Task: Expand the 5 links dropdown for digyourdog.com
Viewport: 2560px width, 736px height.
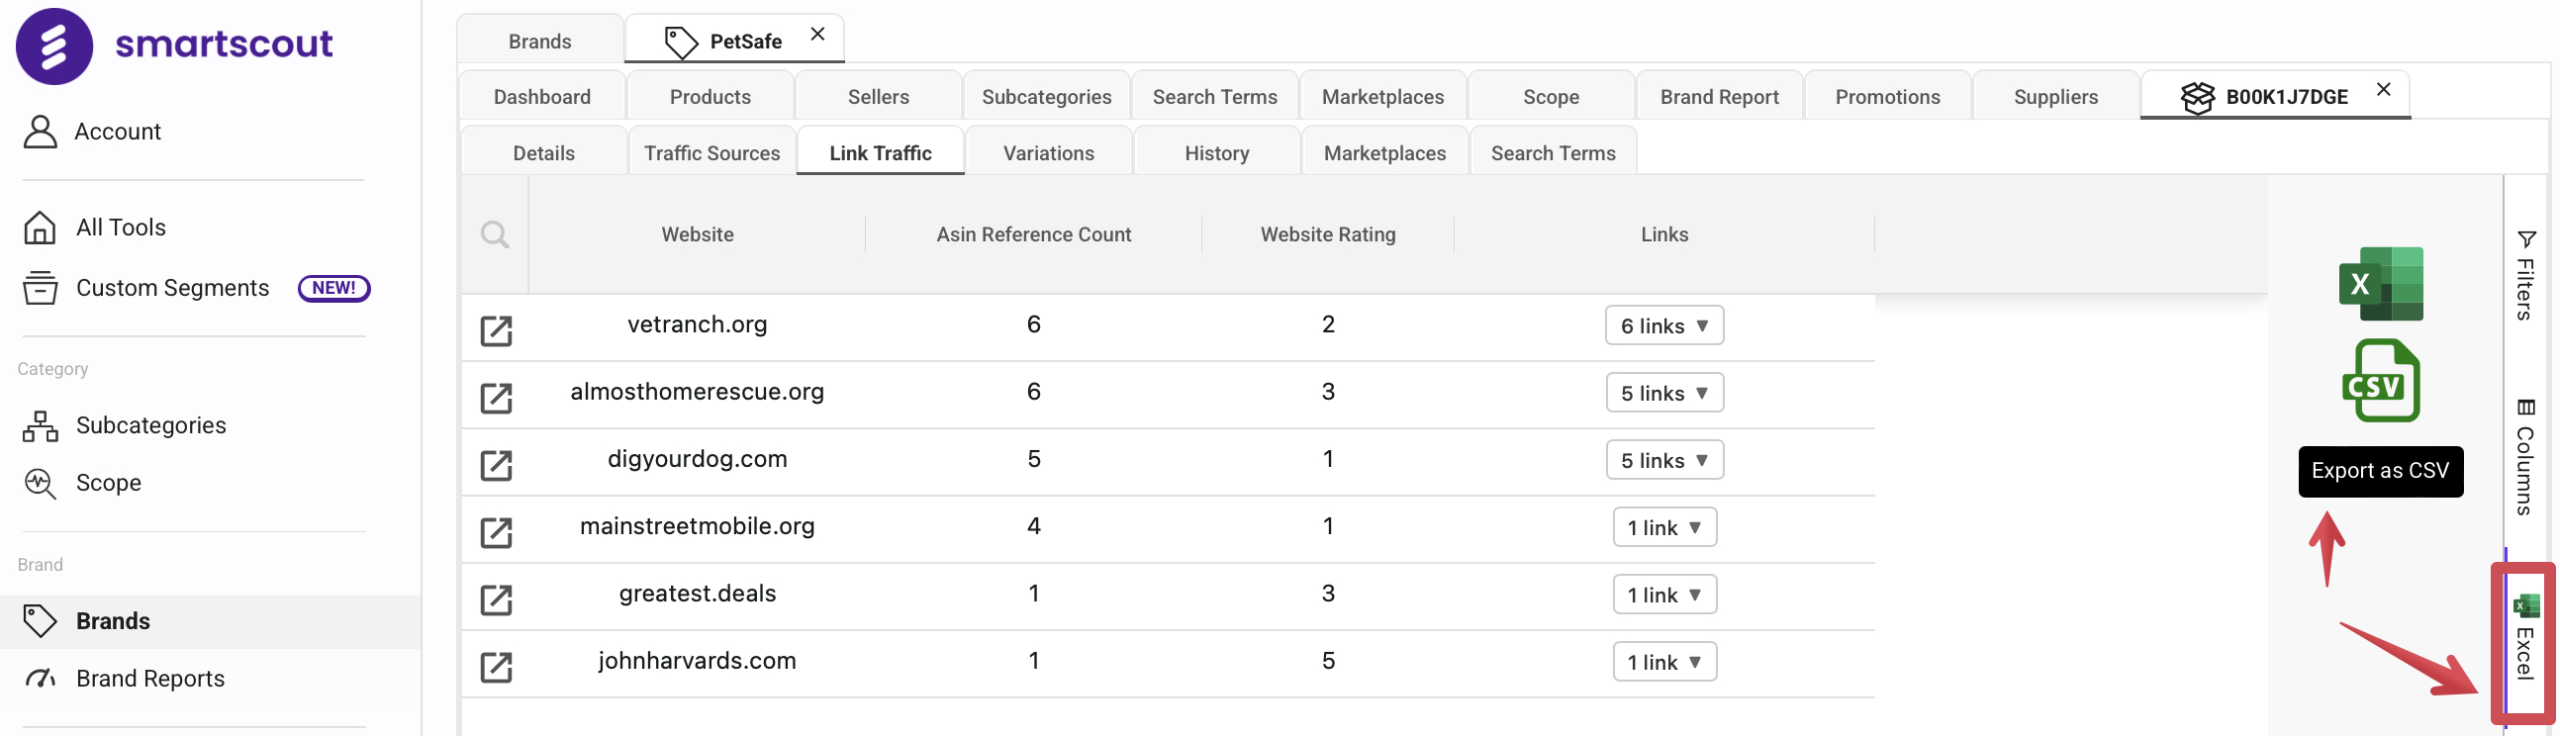Action: (x=1665, y=460)
